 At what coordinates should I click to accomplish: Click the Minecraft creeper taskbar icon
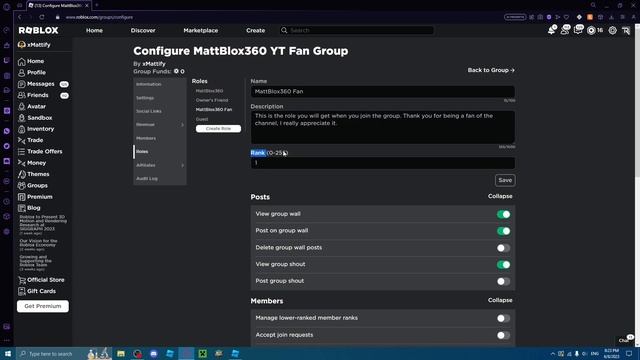[202, 353]
